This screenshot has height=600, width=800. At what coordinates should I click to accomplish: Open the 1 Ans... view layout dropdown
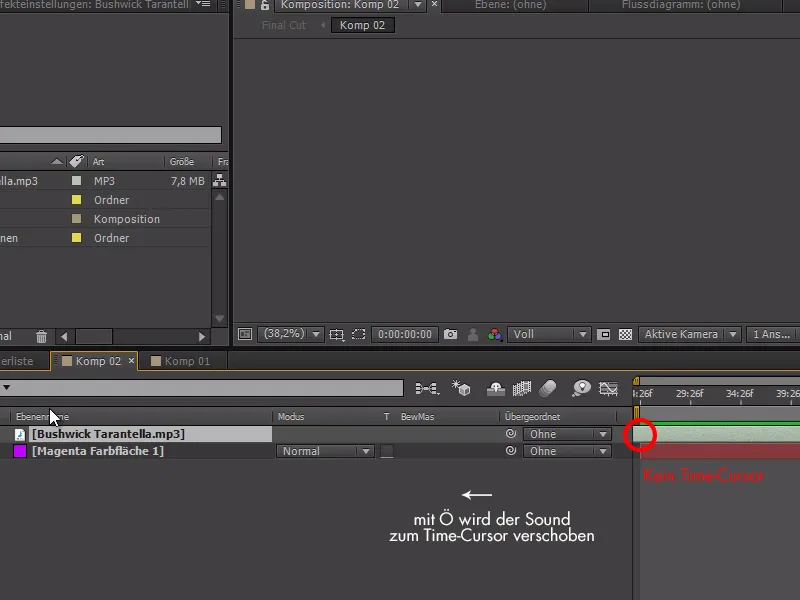click(x=773, y=334)
